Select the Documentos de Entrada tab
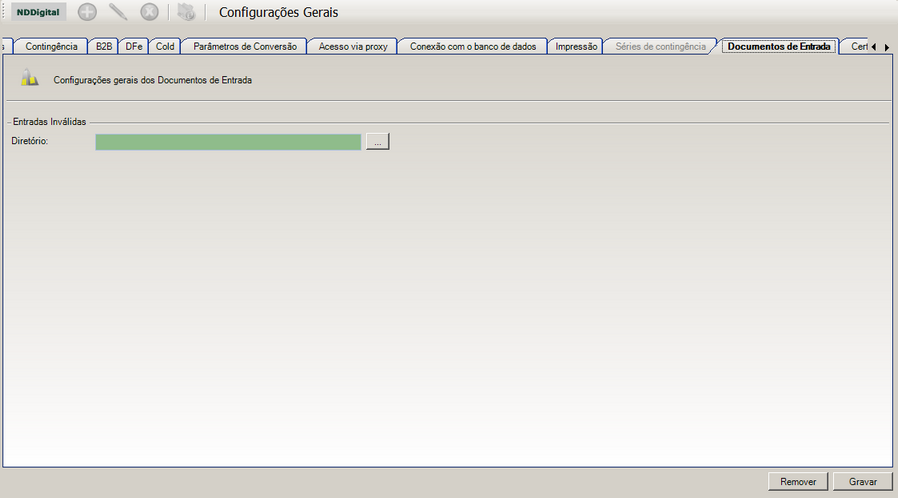 pyautogui.click(x=779, y=46)
